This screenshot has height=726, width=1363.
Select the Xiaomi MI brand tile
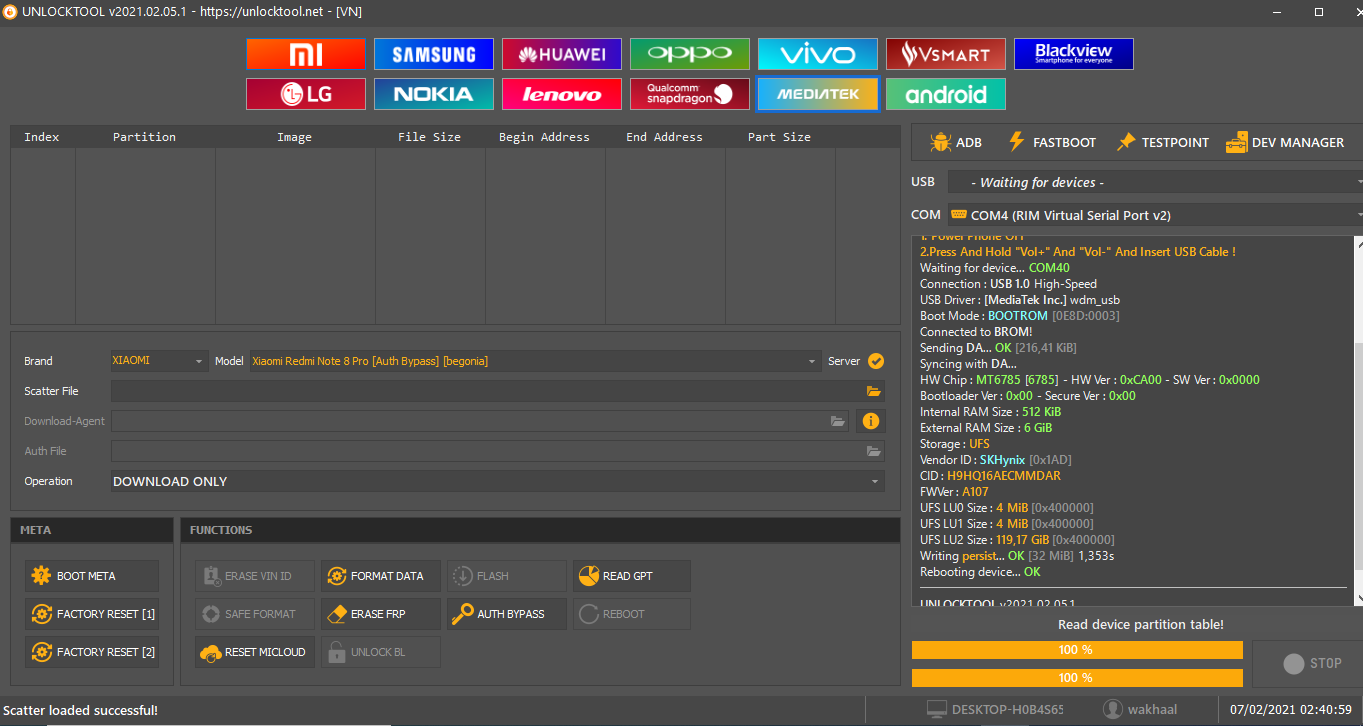306,54
